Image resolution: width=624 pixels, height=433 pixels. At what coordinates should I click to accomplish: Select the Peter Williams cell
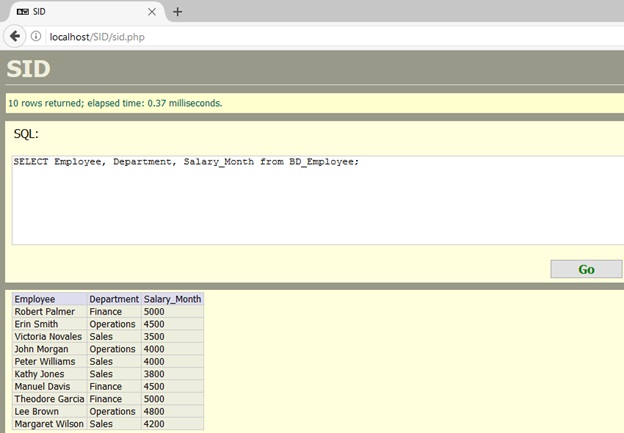(50, 361)
